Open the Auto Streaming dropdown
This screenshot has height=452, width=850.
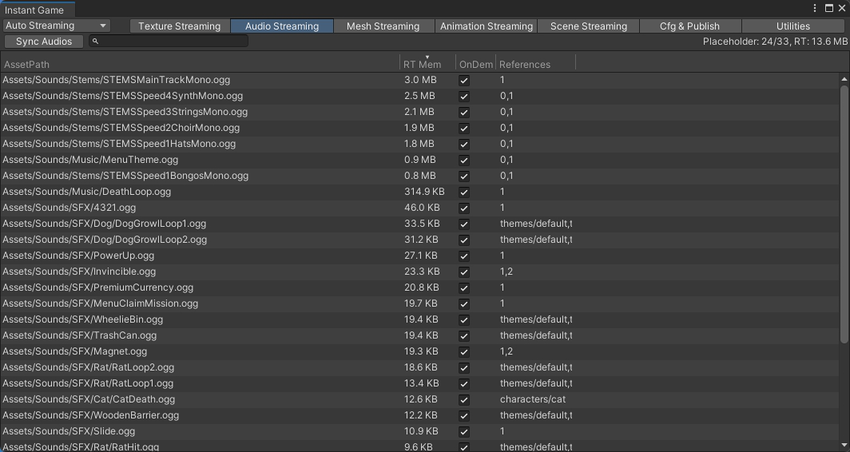(56, 26)
